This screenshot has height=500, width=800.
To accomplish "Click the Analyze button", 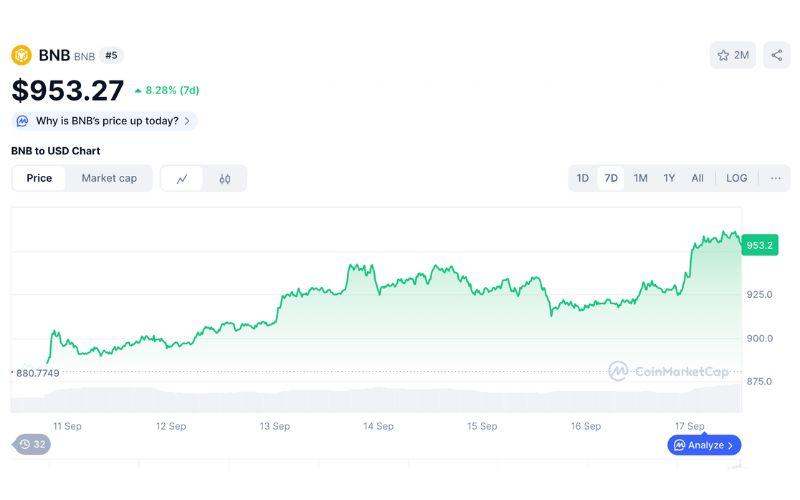I will (x=704, y=445).
